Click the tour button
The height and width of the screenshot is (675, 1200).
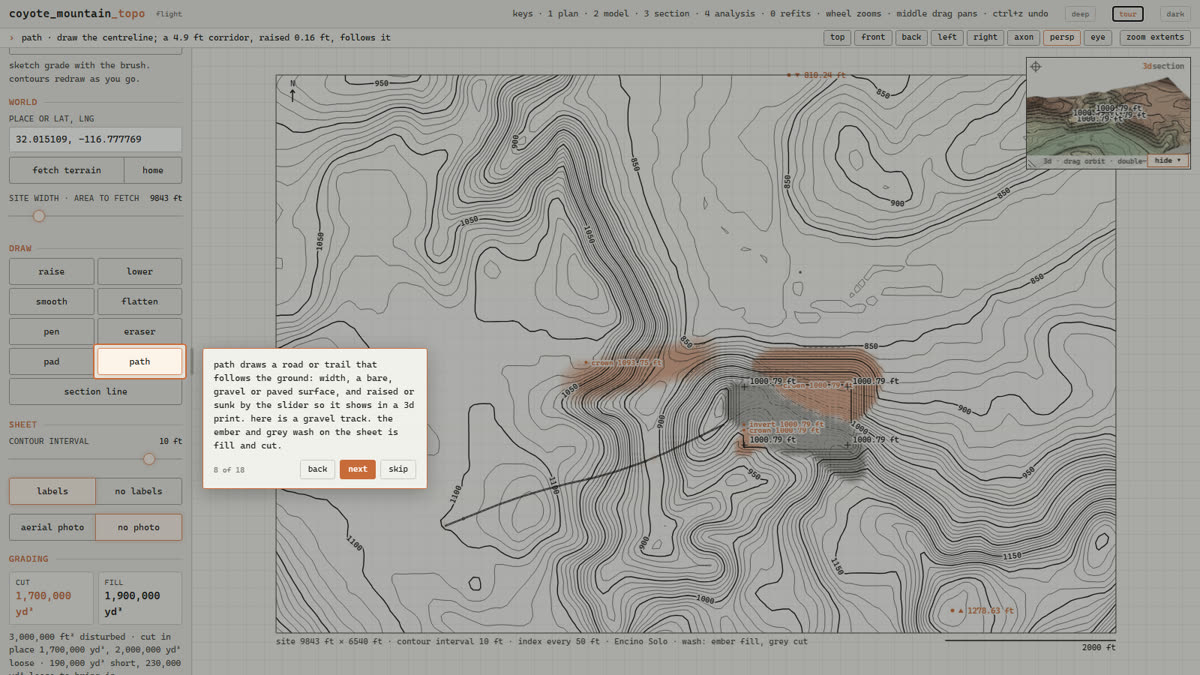[1128, 14]
